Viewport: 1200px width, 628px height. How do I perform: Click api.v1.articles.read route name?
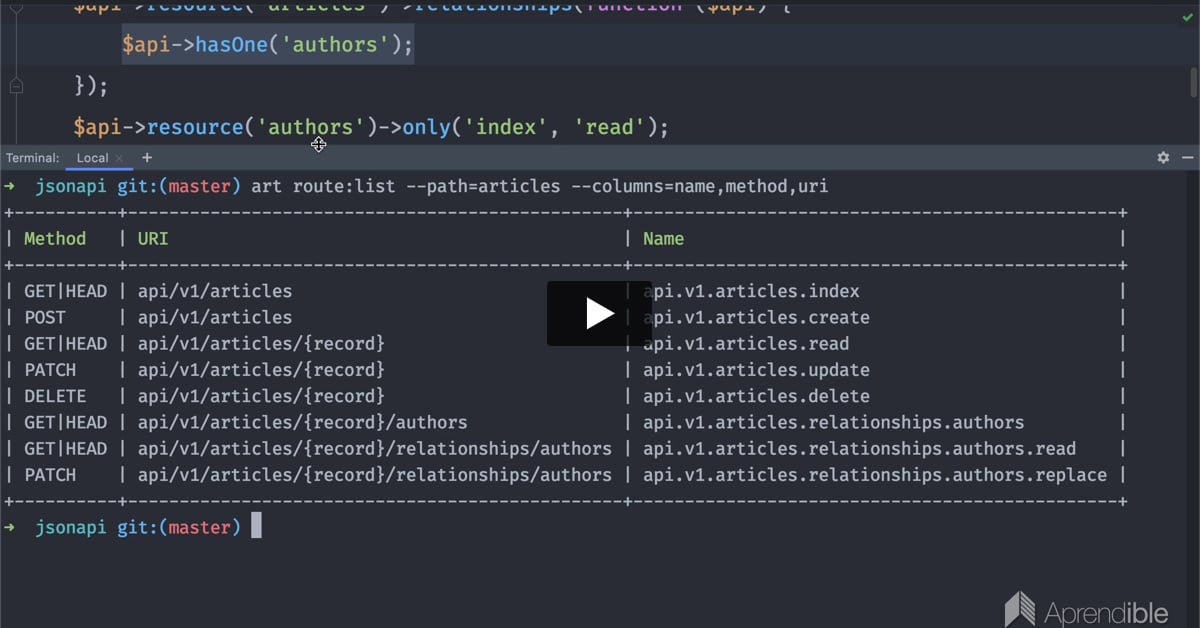coord(746,343)
